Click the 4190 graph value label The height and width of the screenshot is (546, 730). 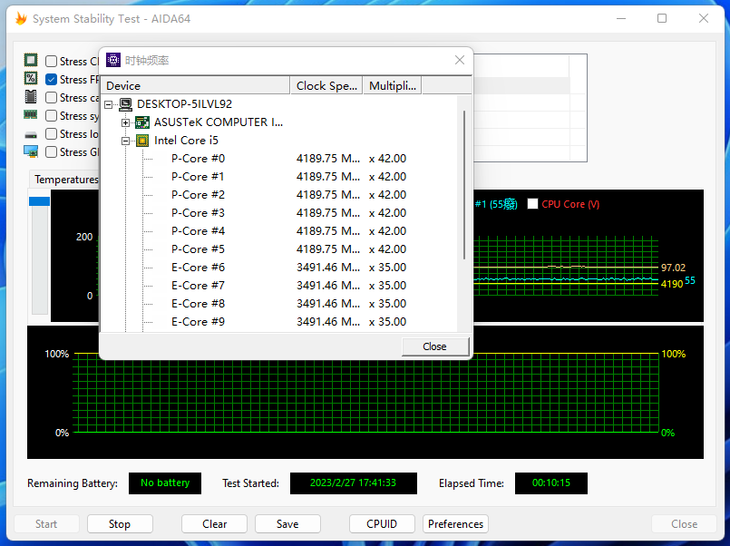[671, 284]
